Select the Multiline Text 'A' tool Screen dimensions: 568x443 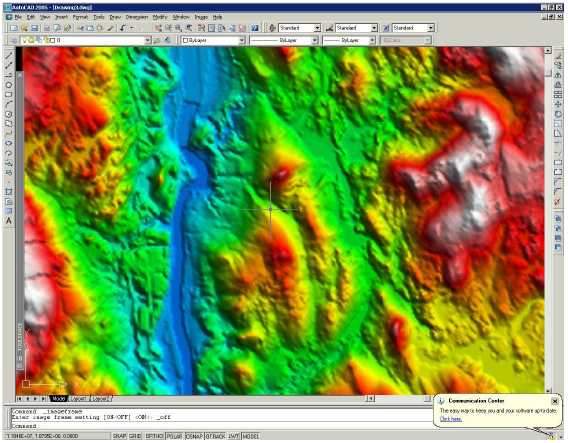pyautogui.click(x=9, y=221)
